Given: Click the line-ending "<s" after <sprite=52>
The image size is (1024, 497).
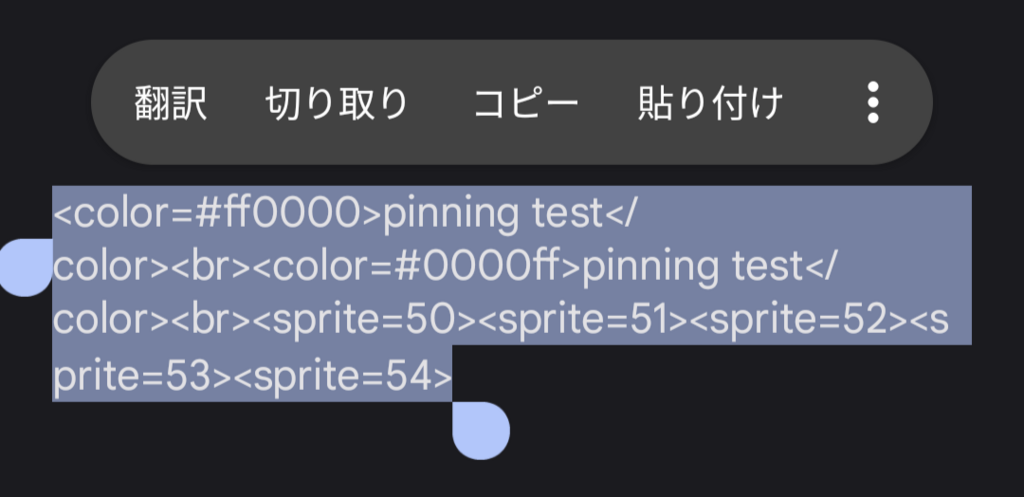Looking at the screenshot, I should [947, 321].
